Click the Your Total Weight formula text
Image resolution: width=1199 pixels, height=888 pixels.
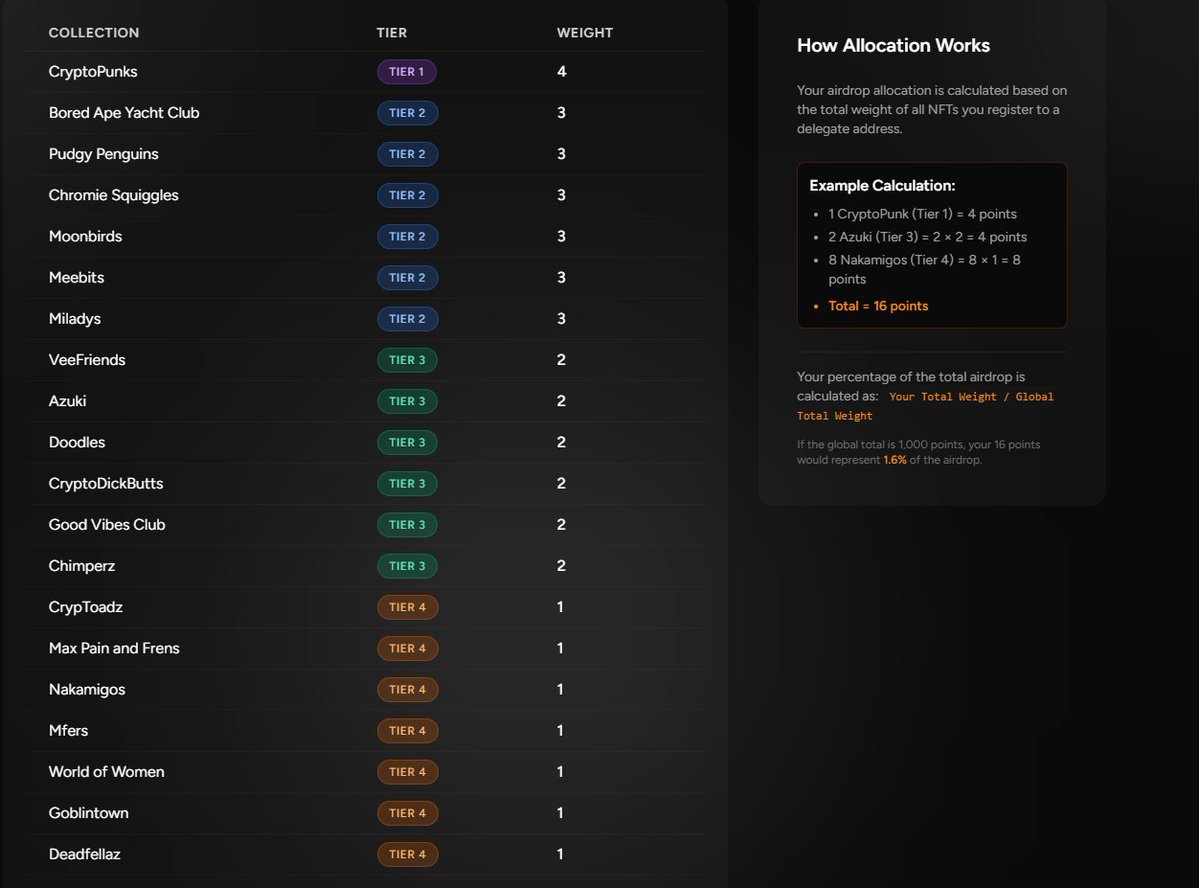tap(925, 406)
